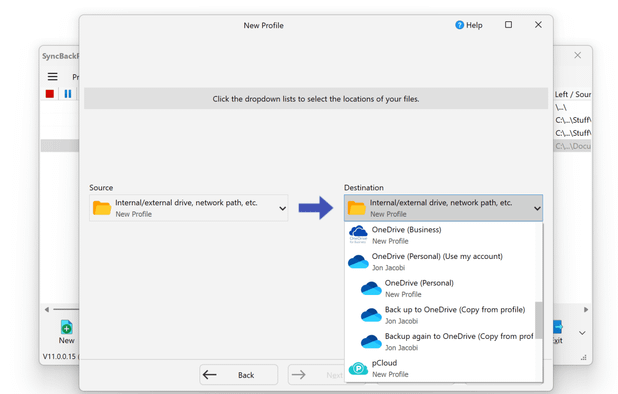Click left scroll arrow in SyncBack window
Screen dimensions: 618x394
point(47,309)
